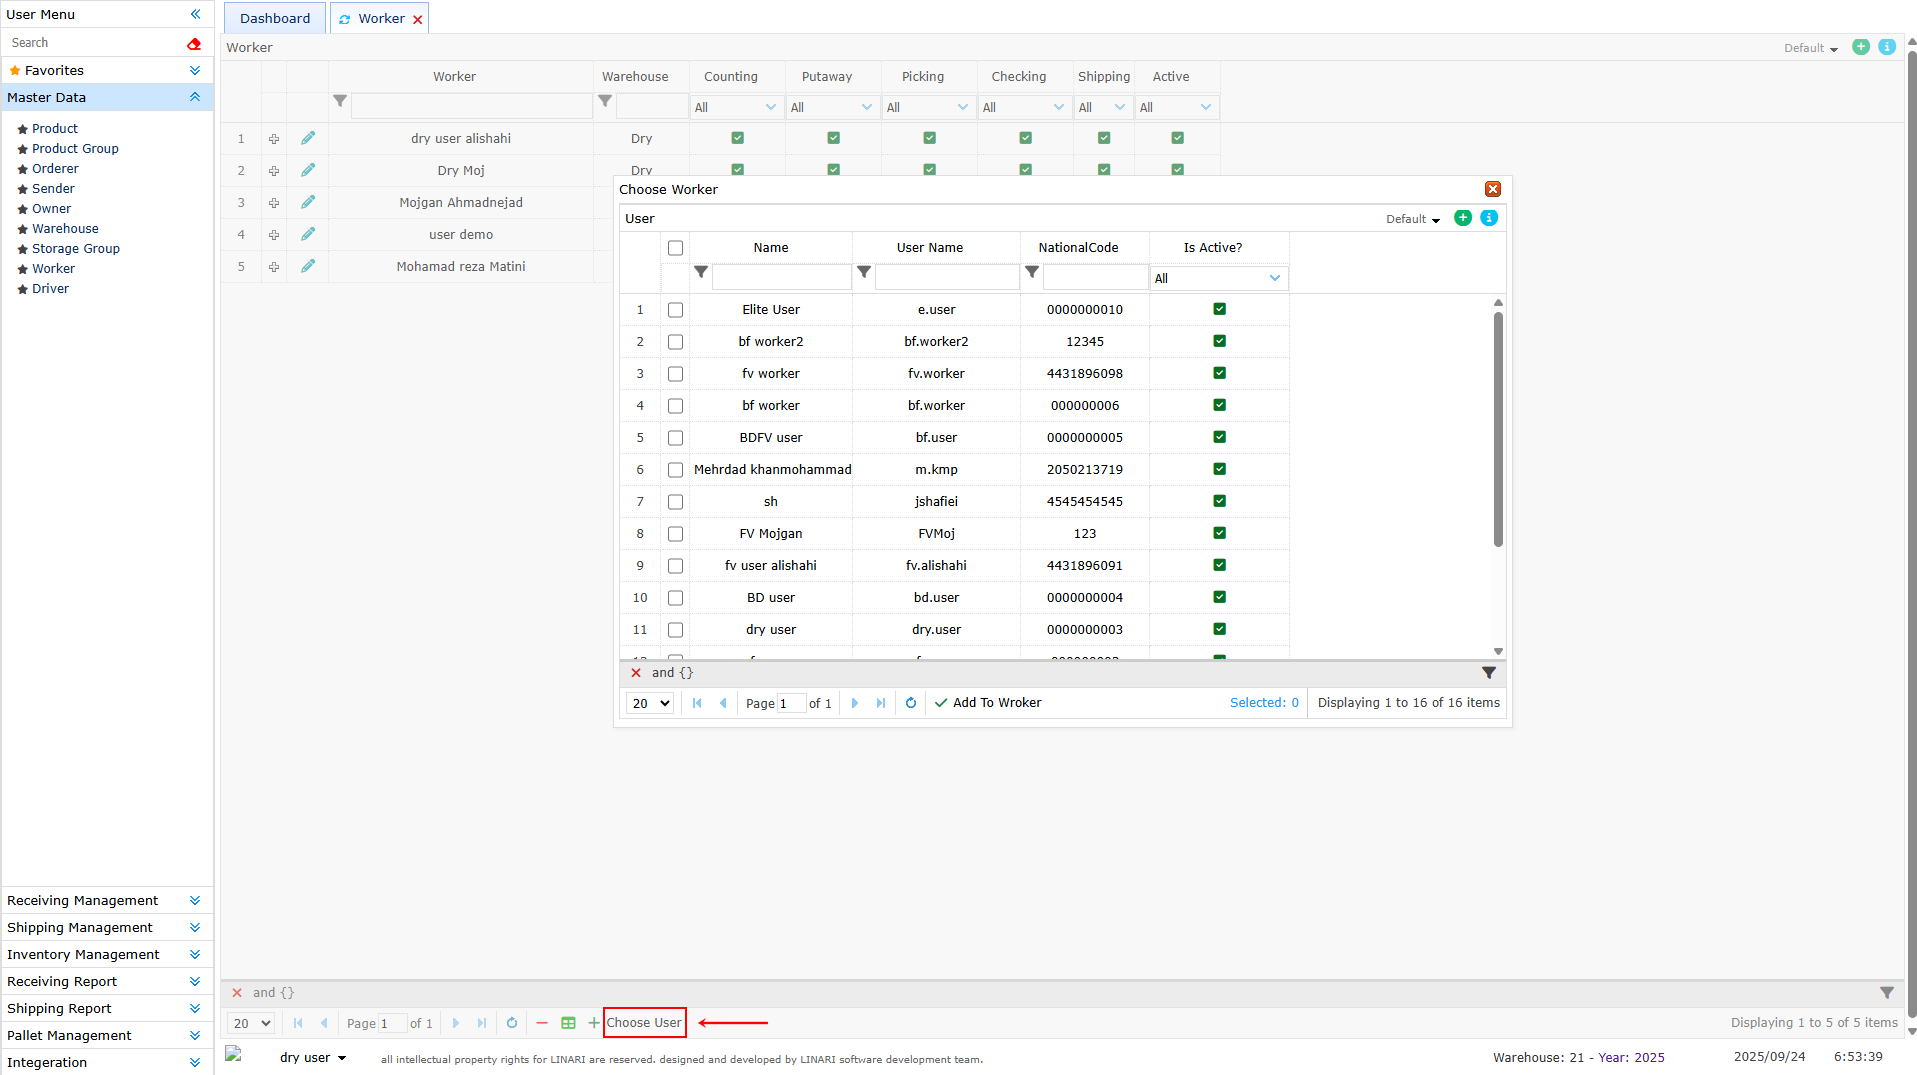The height and width of the screenshot is (1075, 1917).
Task: Click the filter funnel beside the Name filter box
Action: tap(701, 272)
